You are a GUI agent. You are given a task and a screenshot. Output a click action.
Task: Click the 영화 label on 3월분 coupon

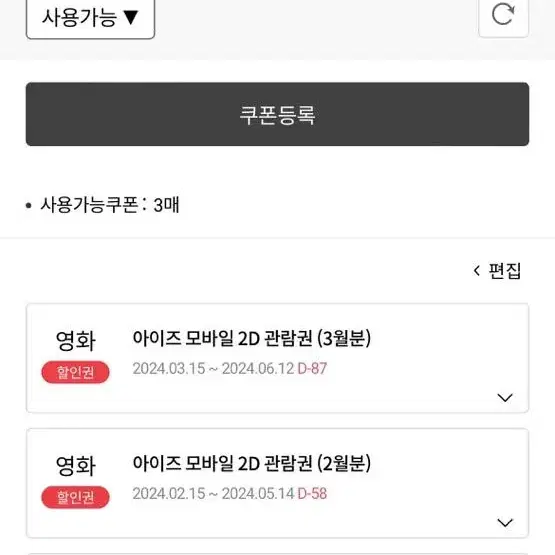pyautogui.click(x=76, y=341)
